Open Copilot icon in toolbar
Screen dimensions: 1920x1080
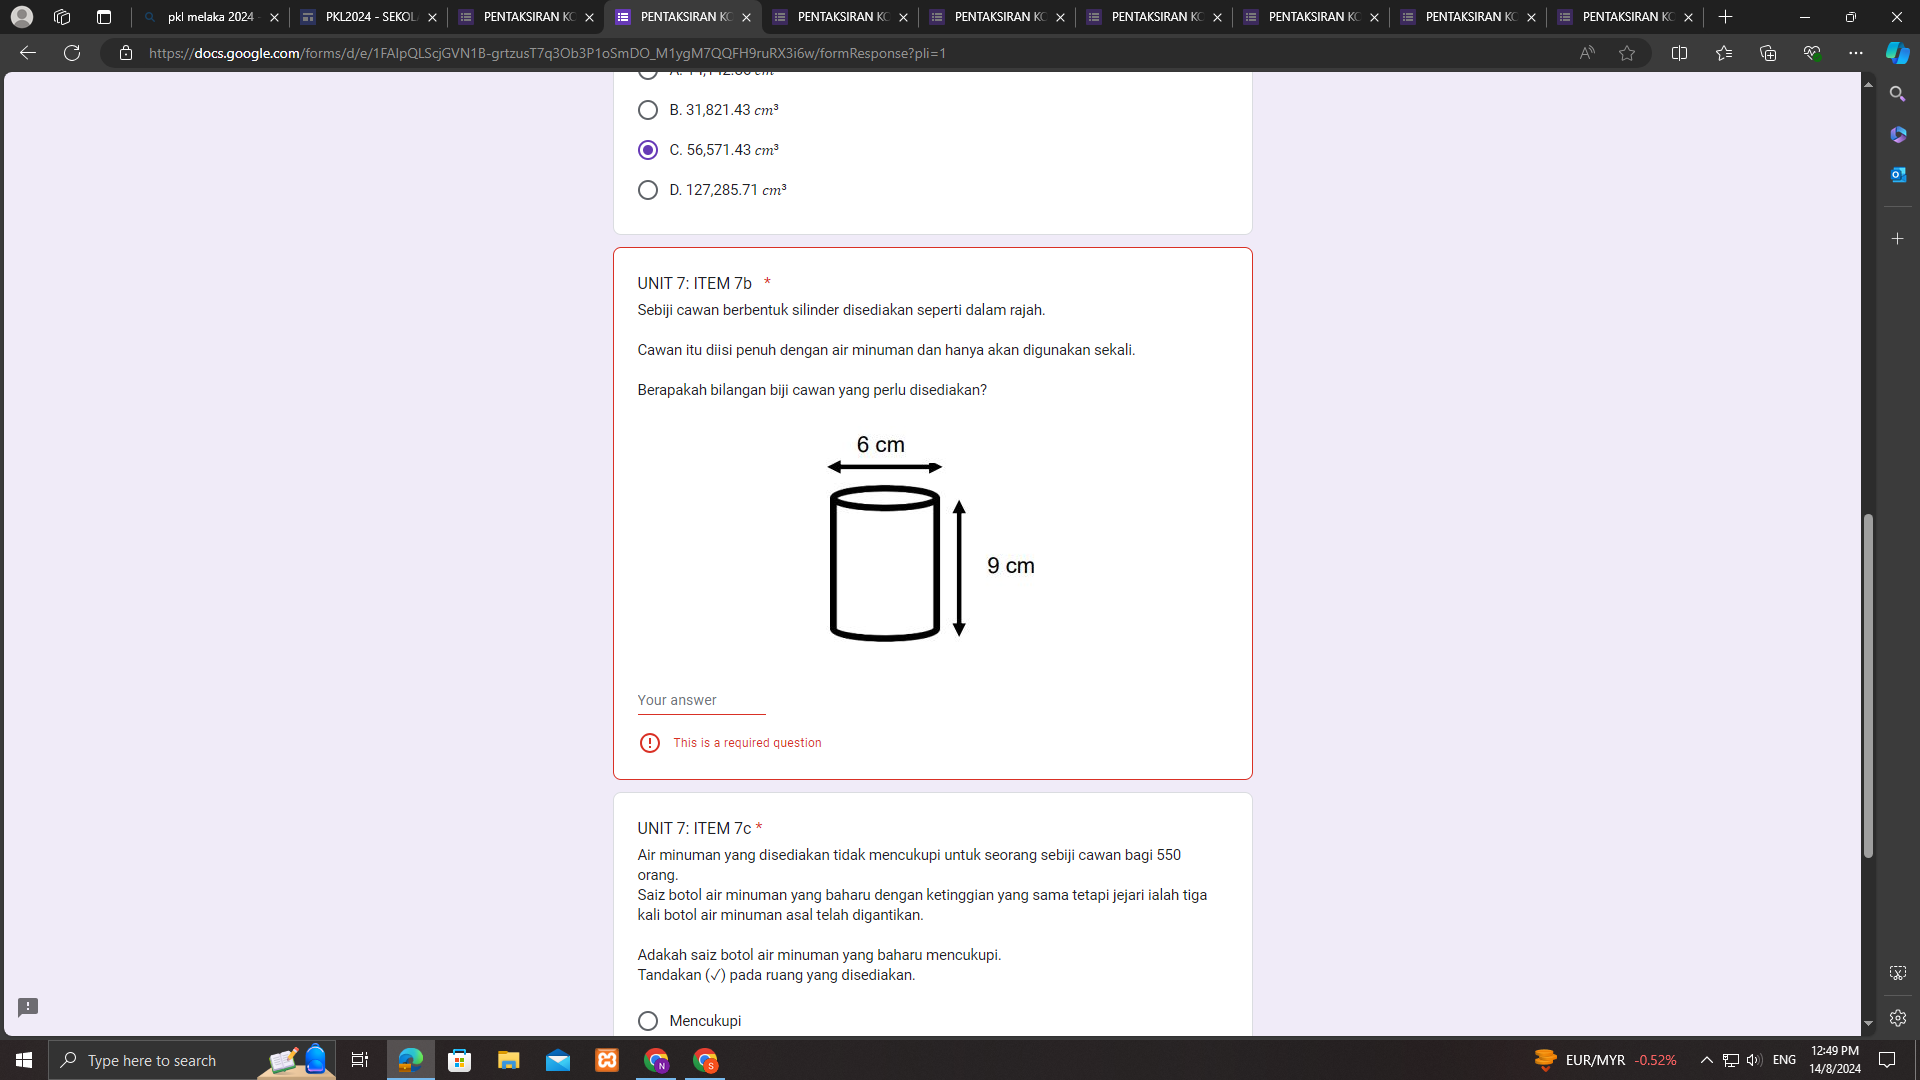pos(1897,53)
